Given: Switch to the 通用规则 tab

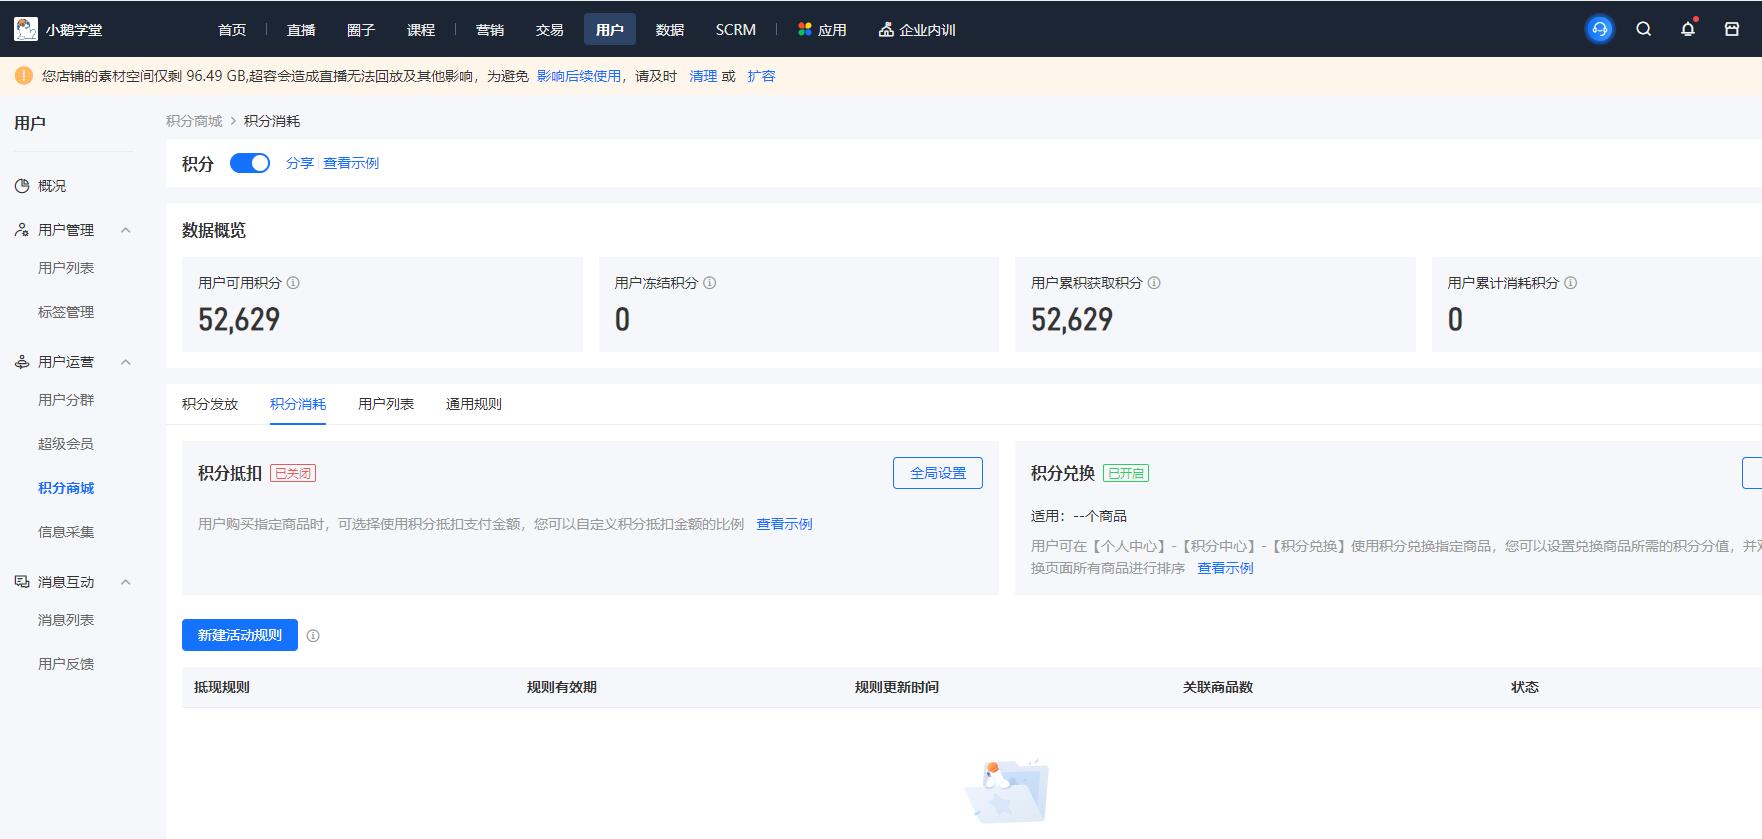Looking at the screenshot, I should pyautogui.click(x=473, y=404).
